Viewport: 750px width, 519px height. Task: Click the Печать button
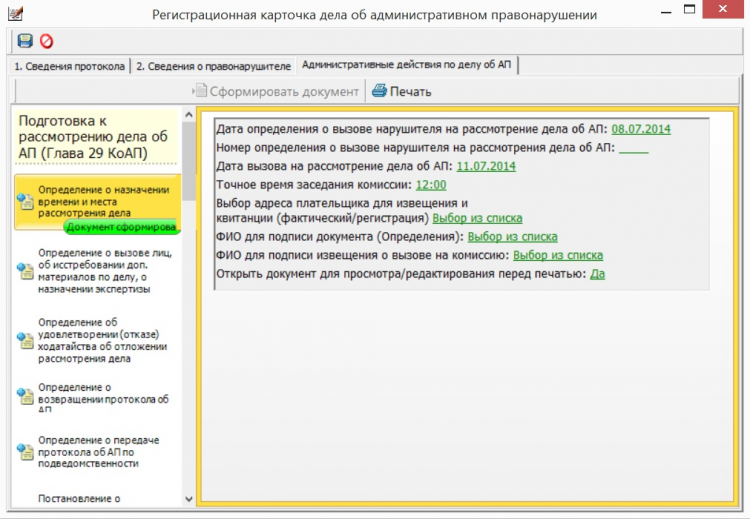(x=402, y=91)
